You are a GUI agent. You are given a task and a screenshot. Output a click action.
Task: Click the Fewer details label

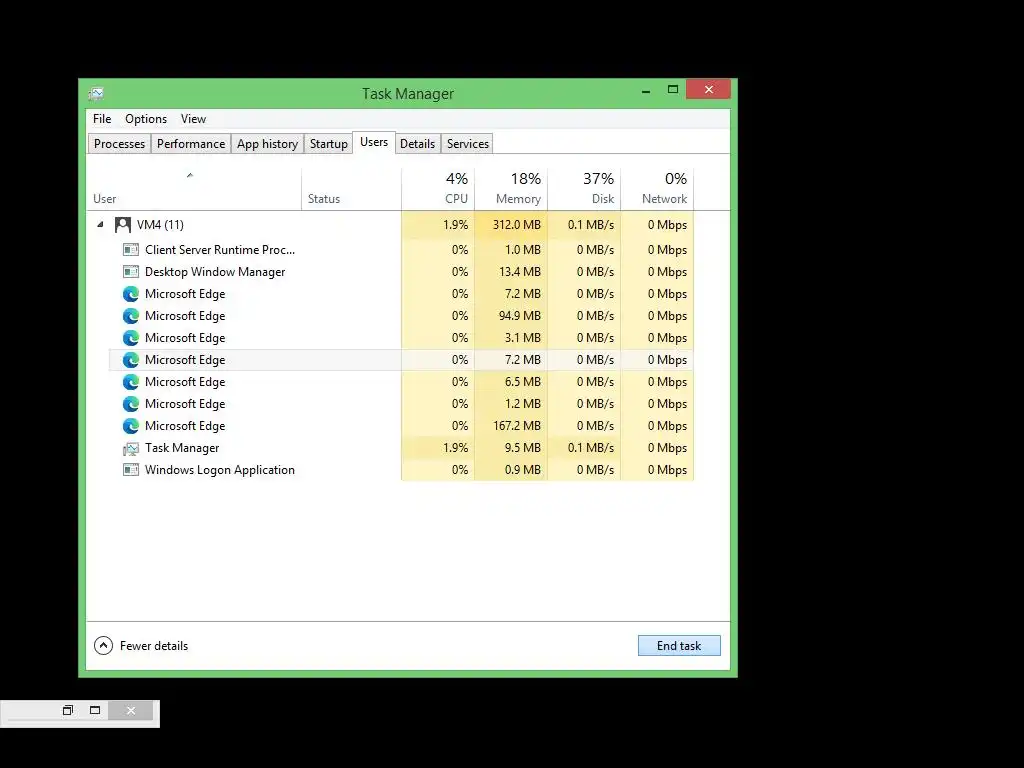pos(154,646)
